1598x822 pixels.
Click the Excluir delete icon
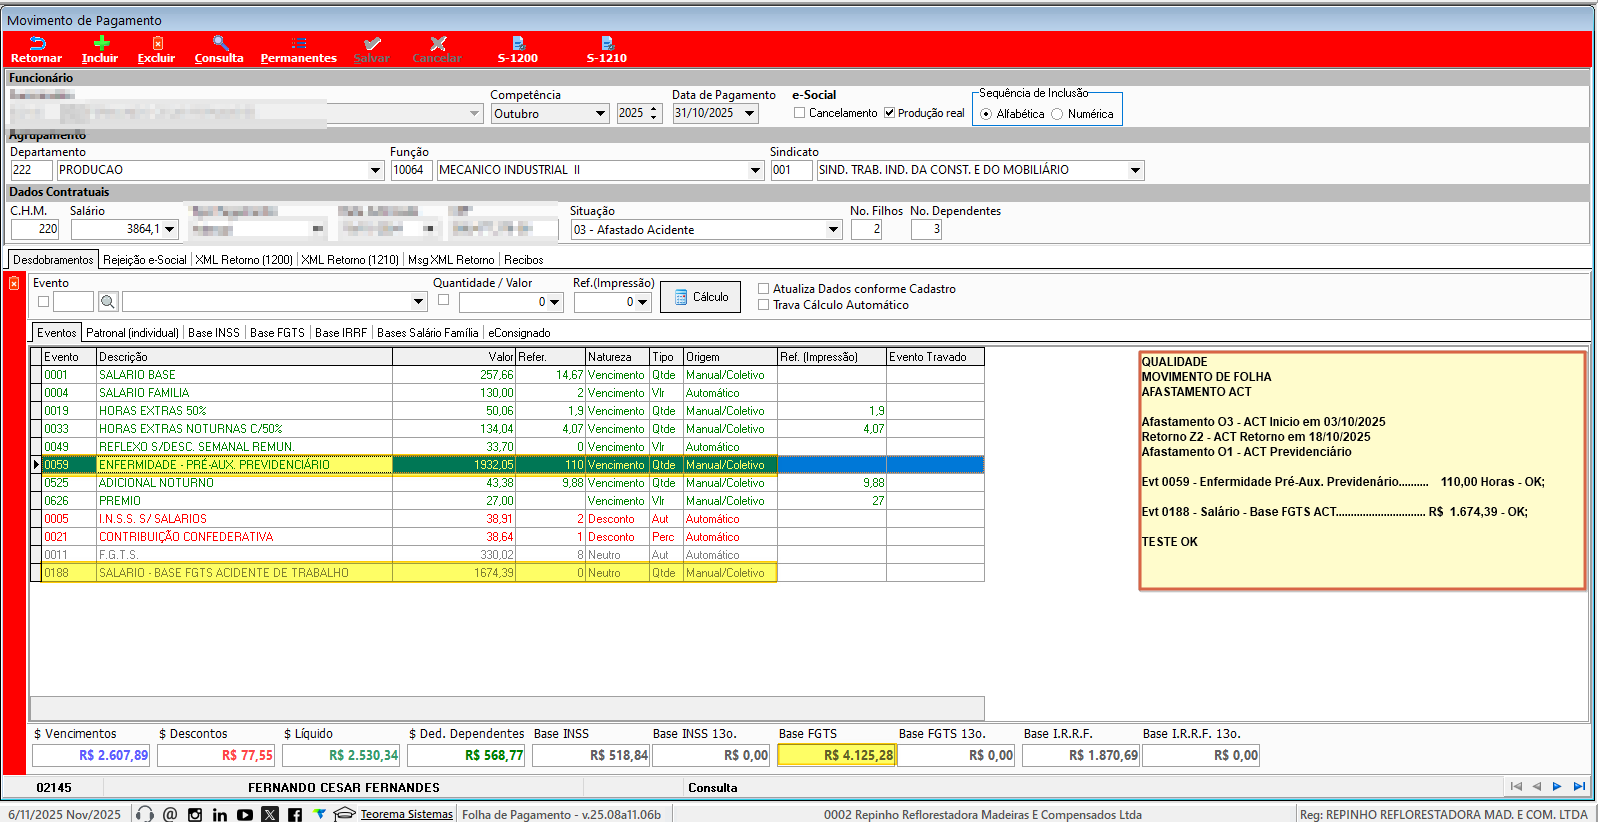157,44
